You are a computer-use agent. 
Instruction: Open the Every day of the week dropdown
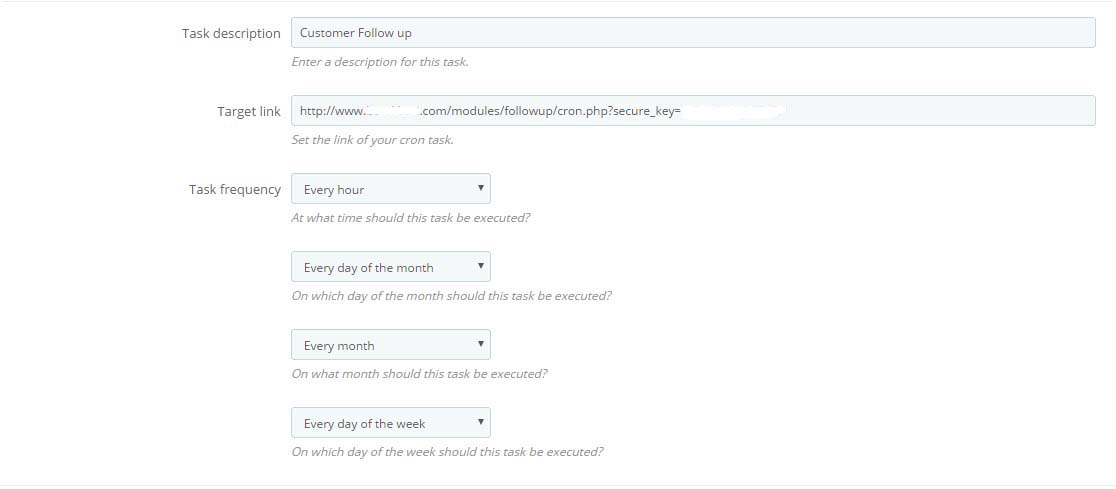tap(391, 423)
